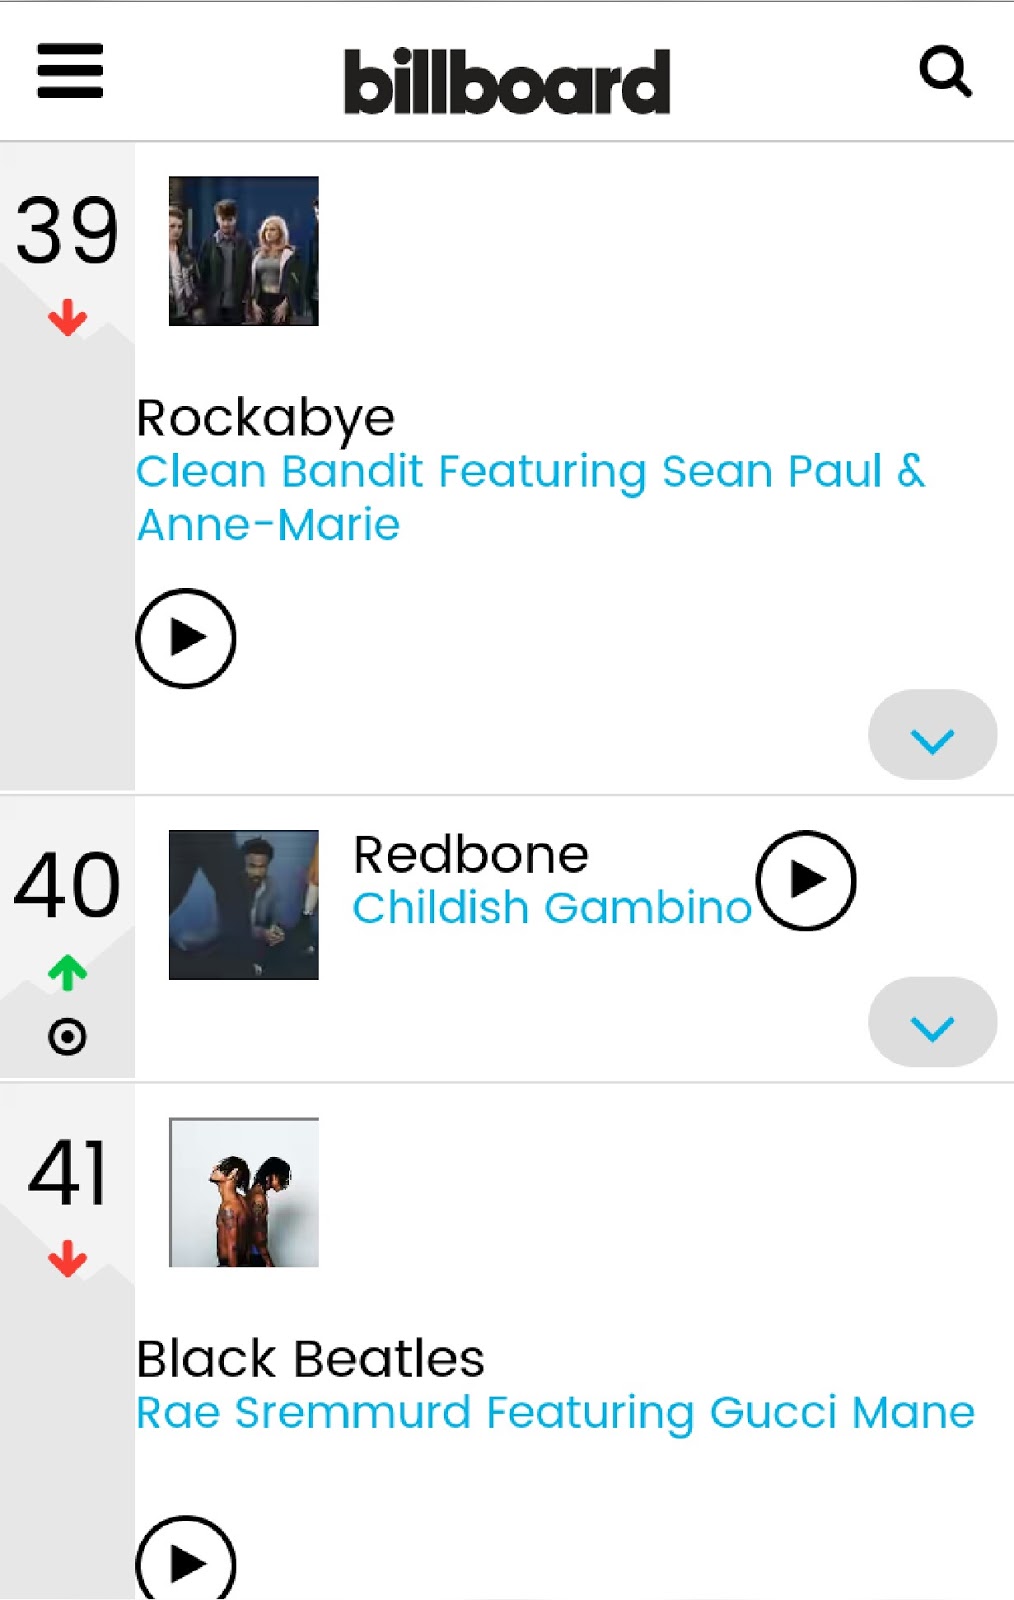
Task: Click the red downward arrow beside rank 41
Action: click(67, 1259)
